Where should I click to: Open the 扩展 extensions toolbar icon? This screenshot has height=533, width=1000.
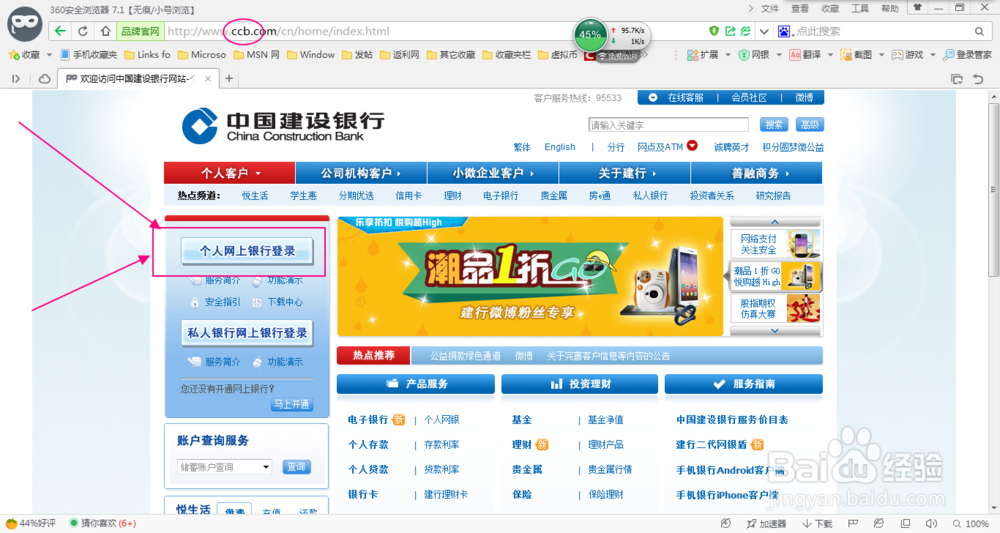point(702,55)
